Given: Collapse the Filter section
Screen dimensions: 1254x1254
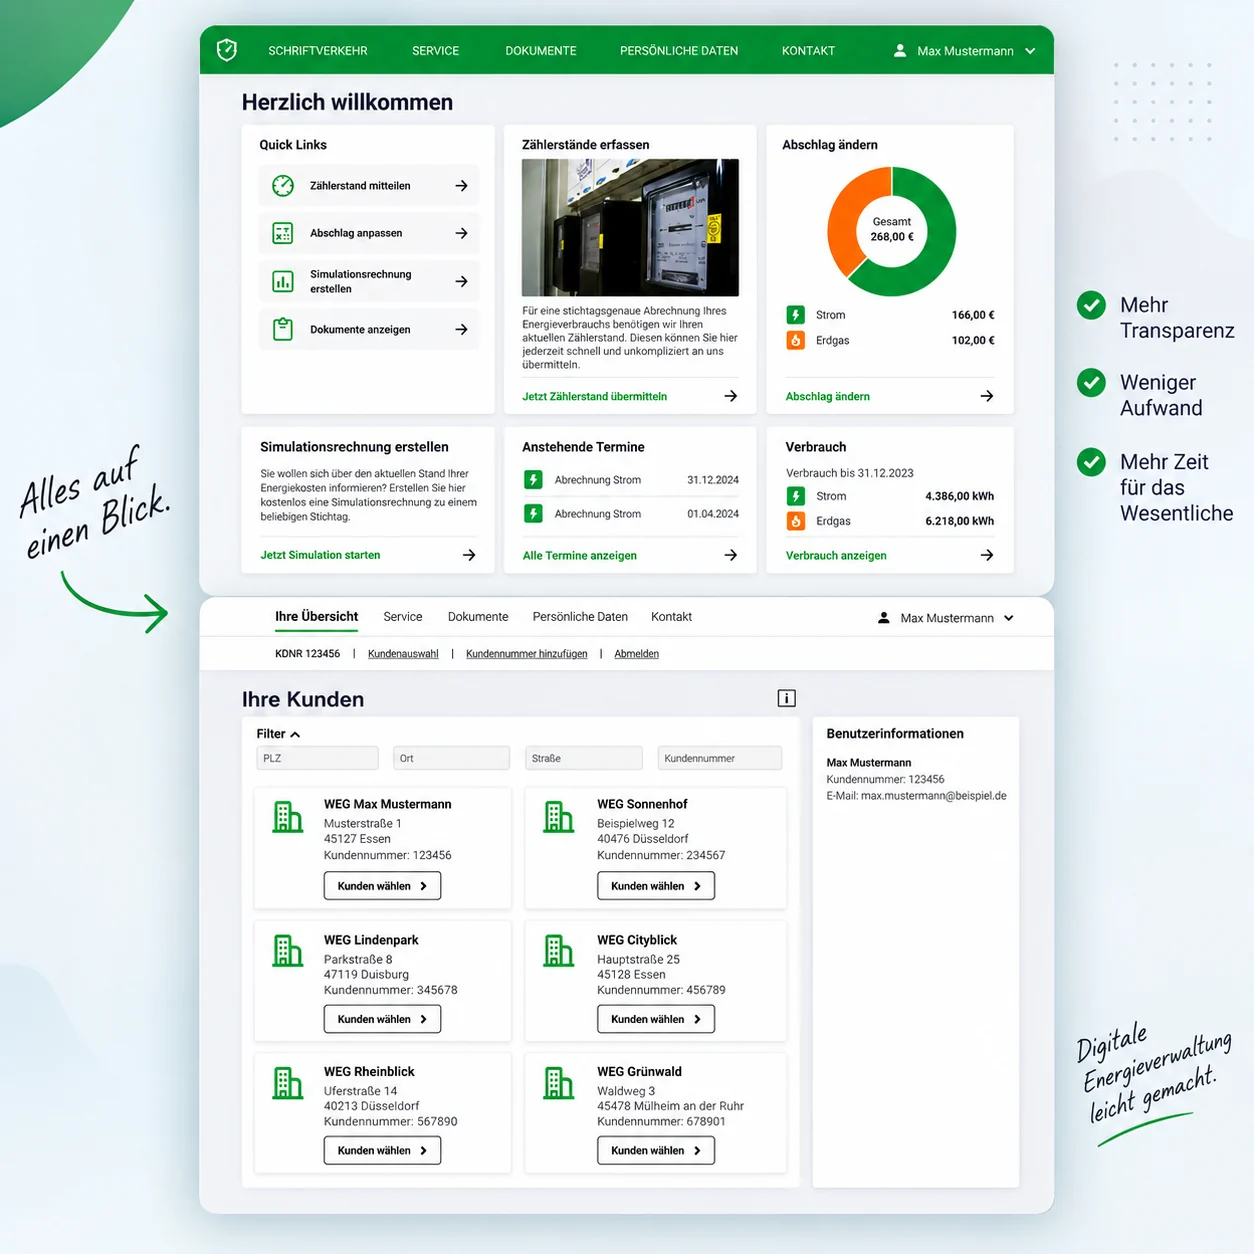Looking at the screenshot, I should pyautogui.click(x=278, y=734).
